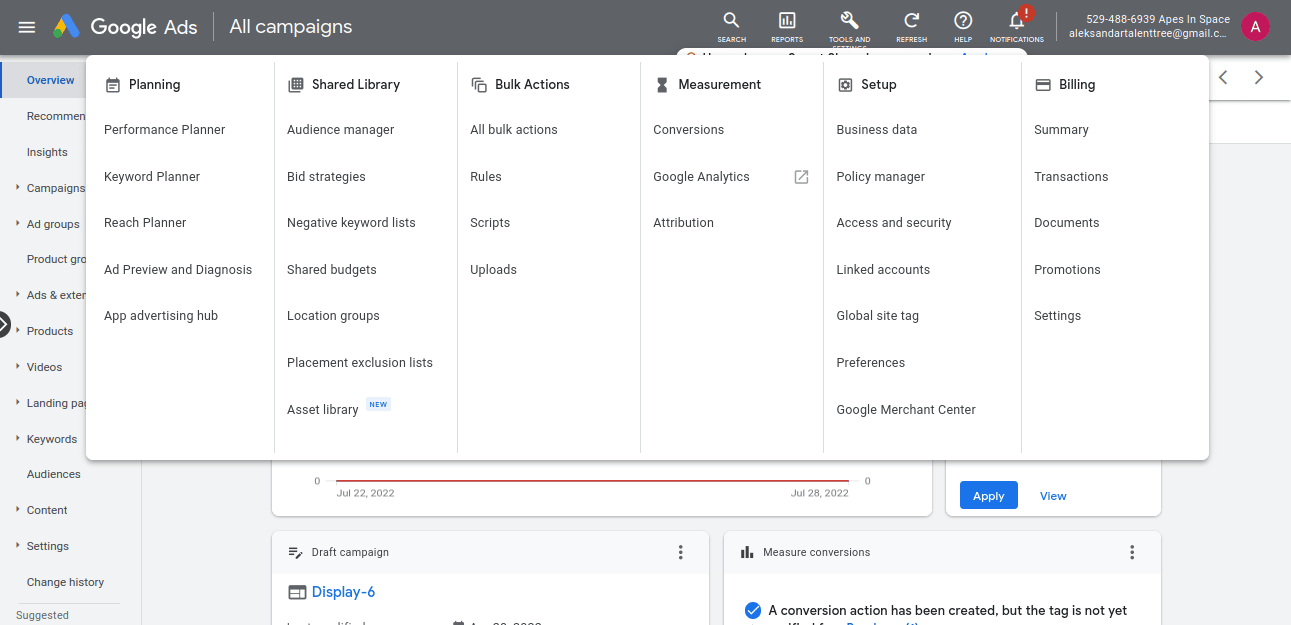Open Insights in left navigation
The height and width of the screenshot is (625, 1291).
pyautogui.click(x=47, y=152)
